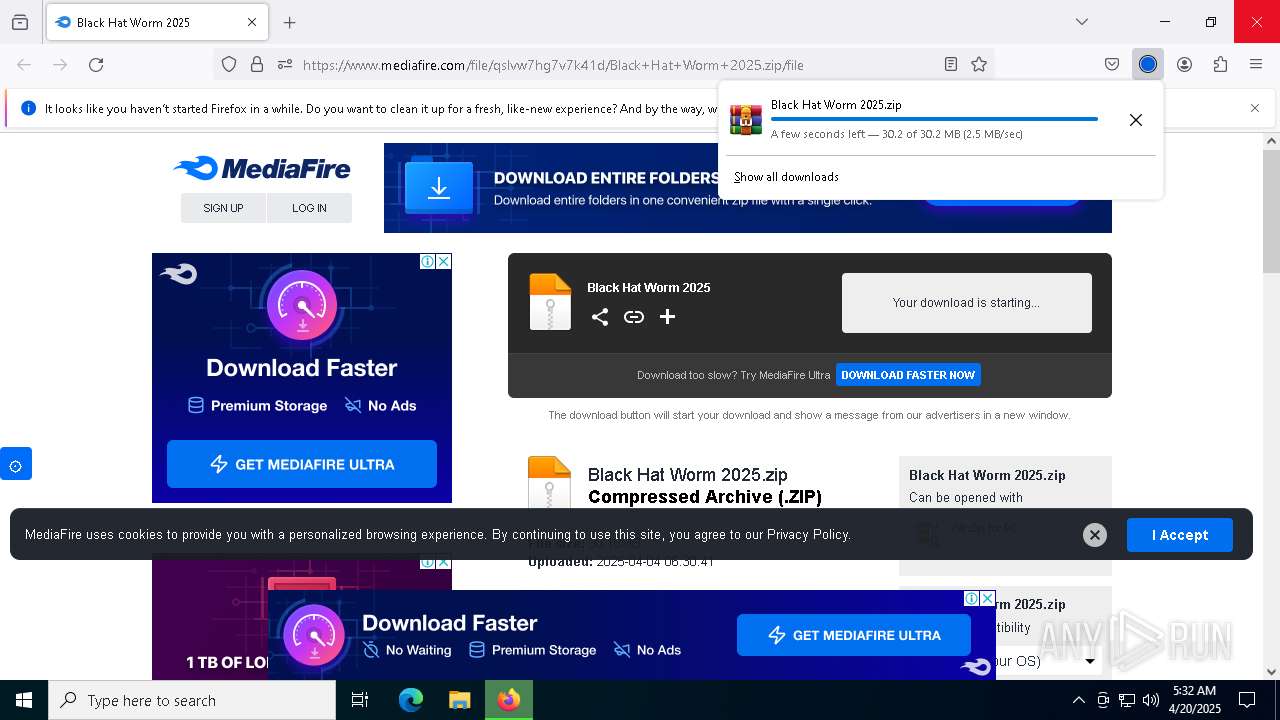Viewport: 1280px width, 720px height.
Task: Open File Explorer from taskbar
Action: point(459,700)
